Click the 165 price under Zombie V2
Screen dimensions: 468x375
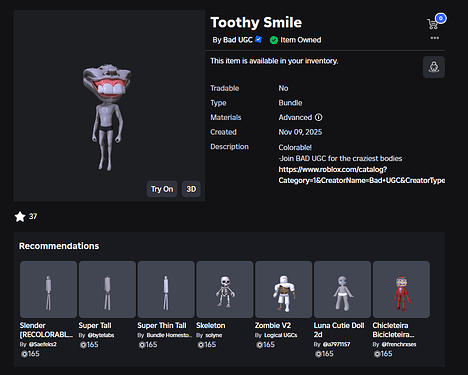[265, 345]
